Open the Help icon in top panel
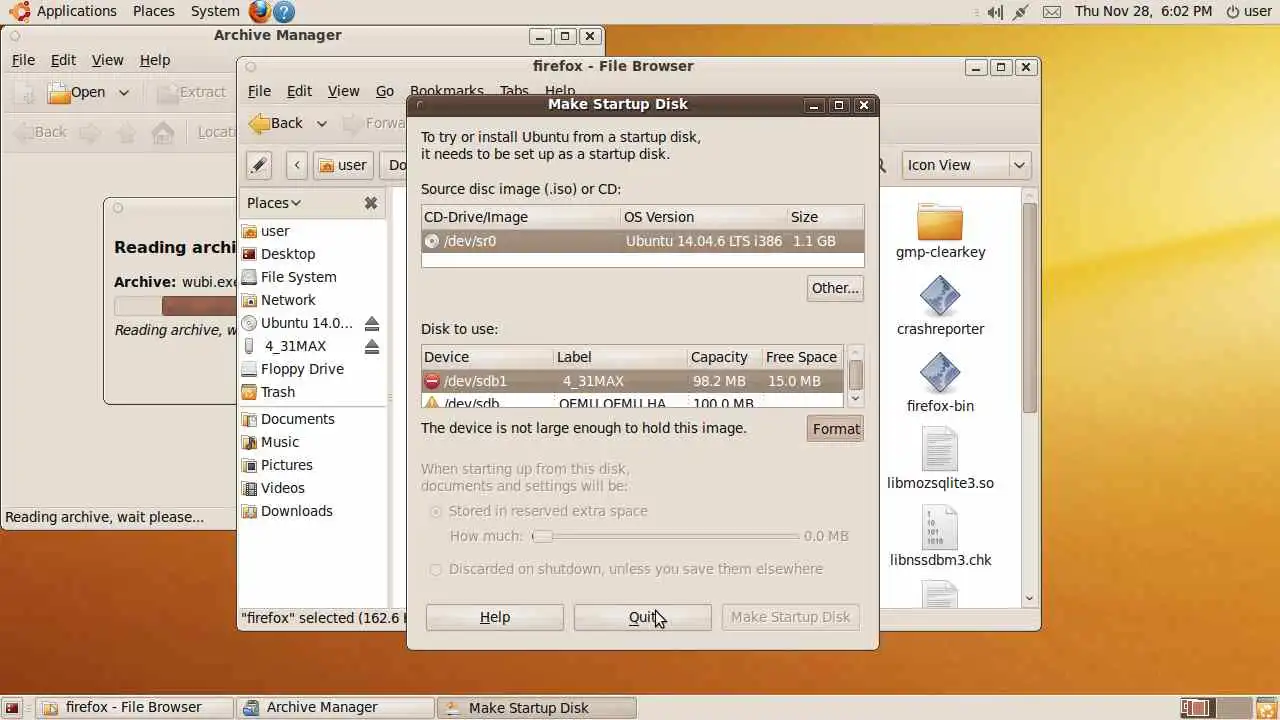The height and width of the screenshot is (720, 1280). click(284, 12)
